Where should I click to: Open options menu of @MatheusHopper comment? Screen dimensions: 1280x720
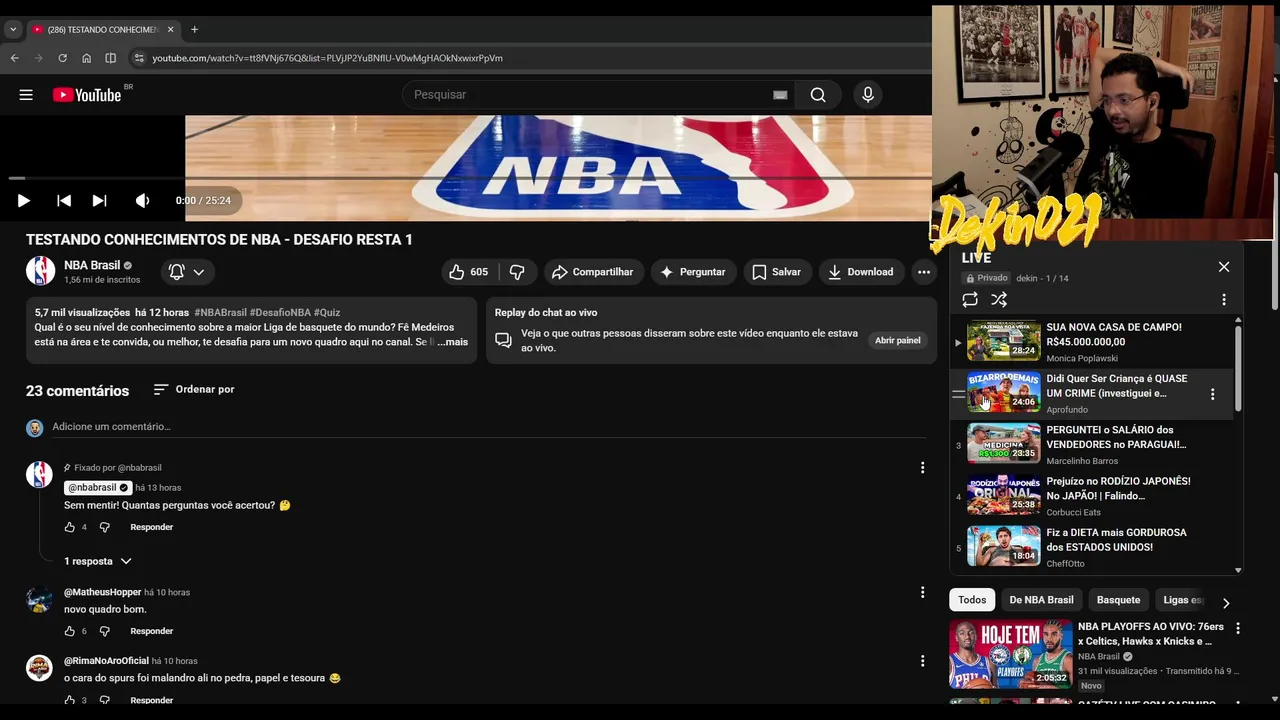click(x=922, y=593)
